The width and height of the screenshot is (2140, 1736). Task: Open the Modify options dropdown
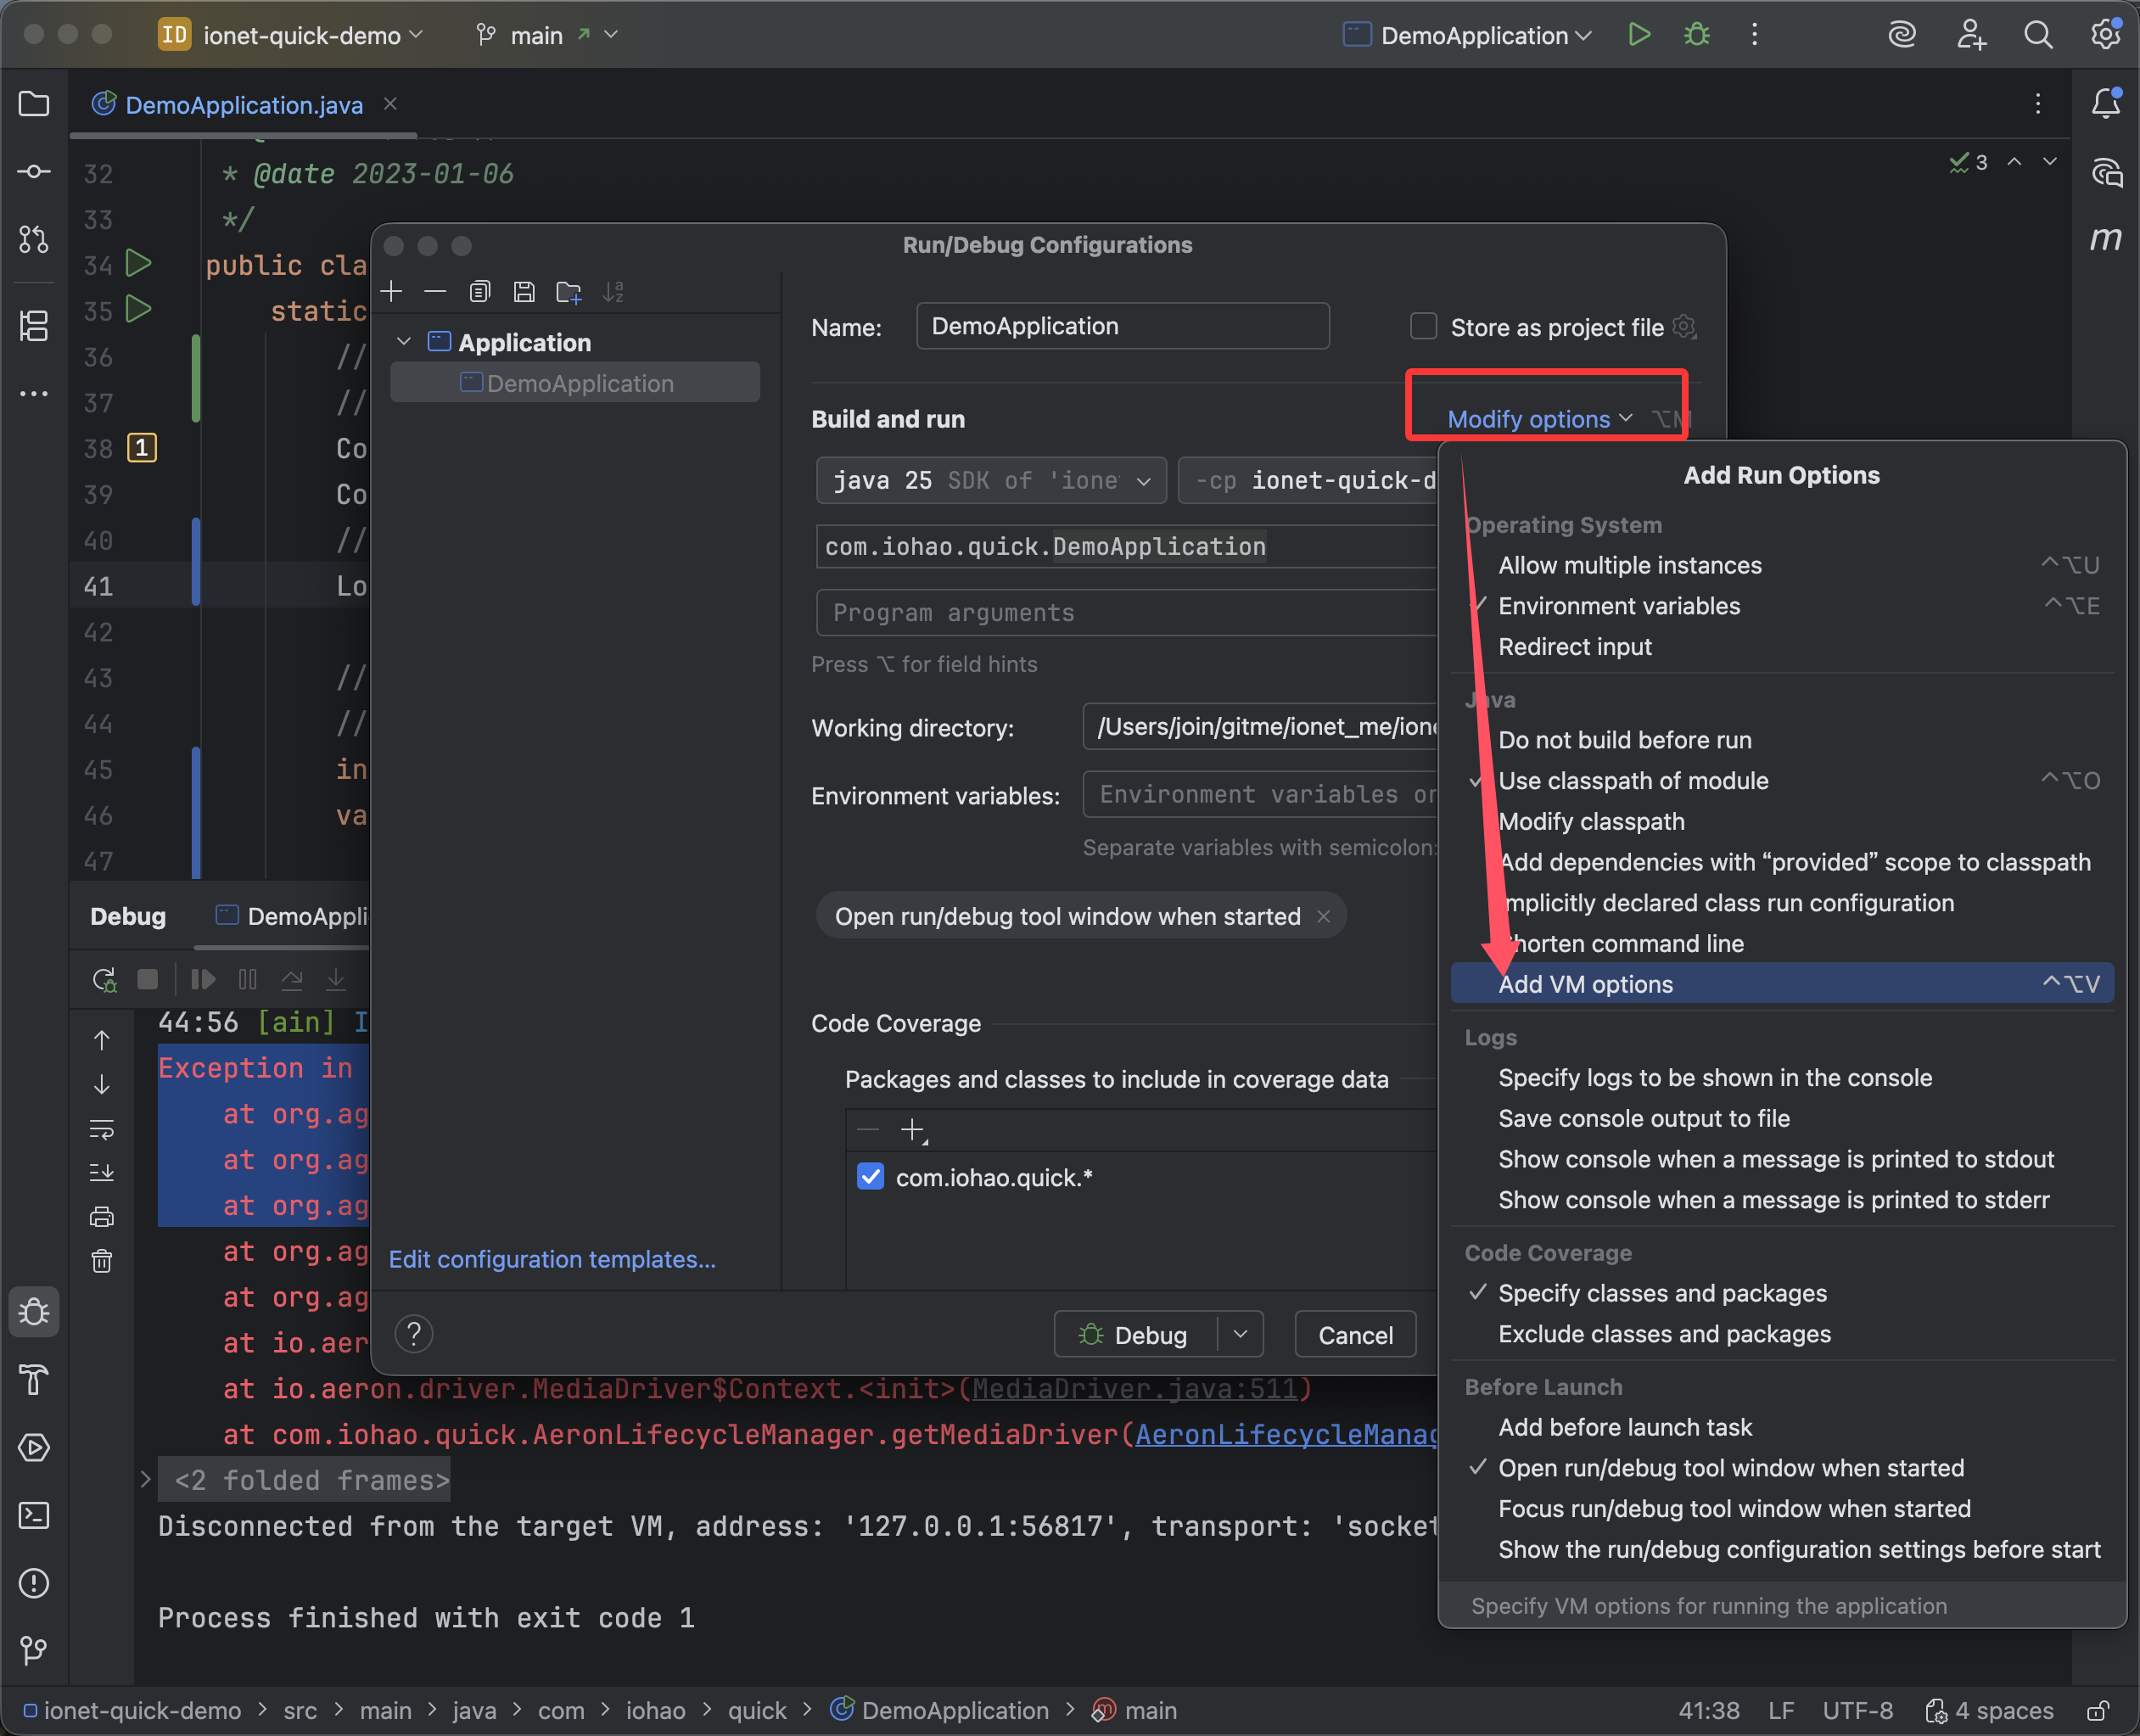click(1539, 419)
